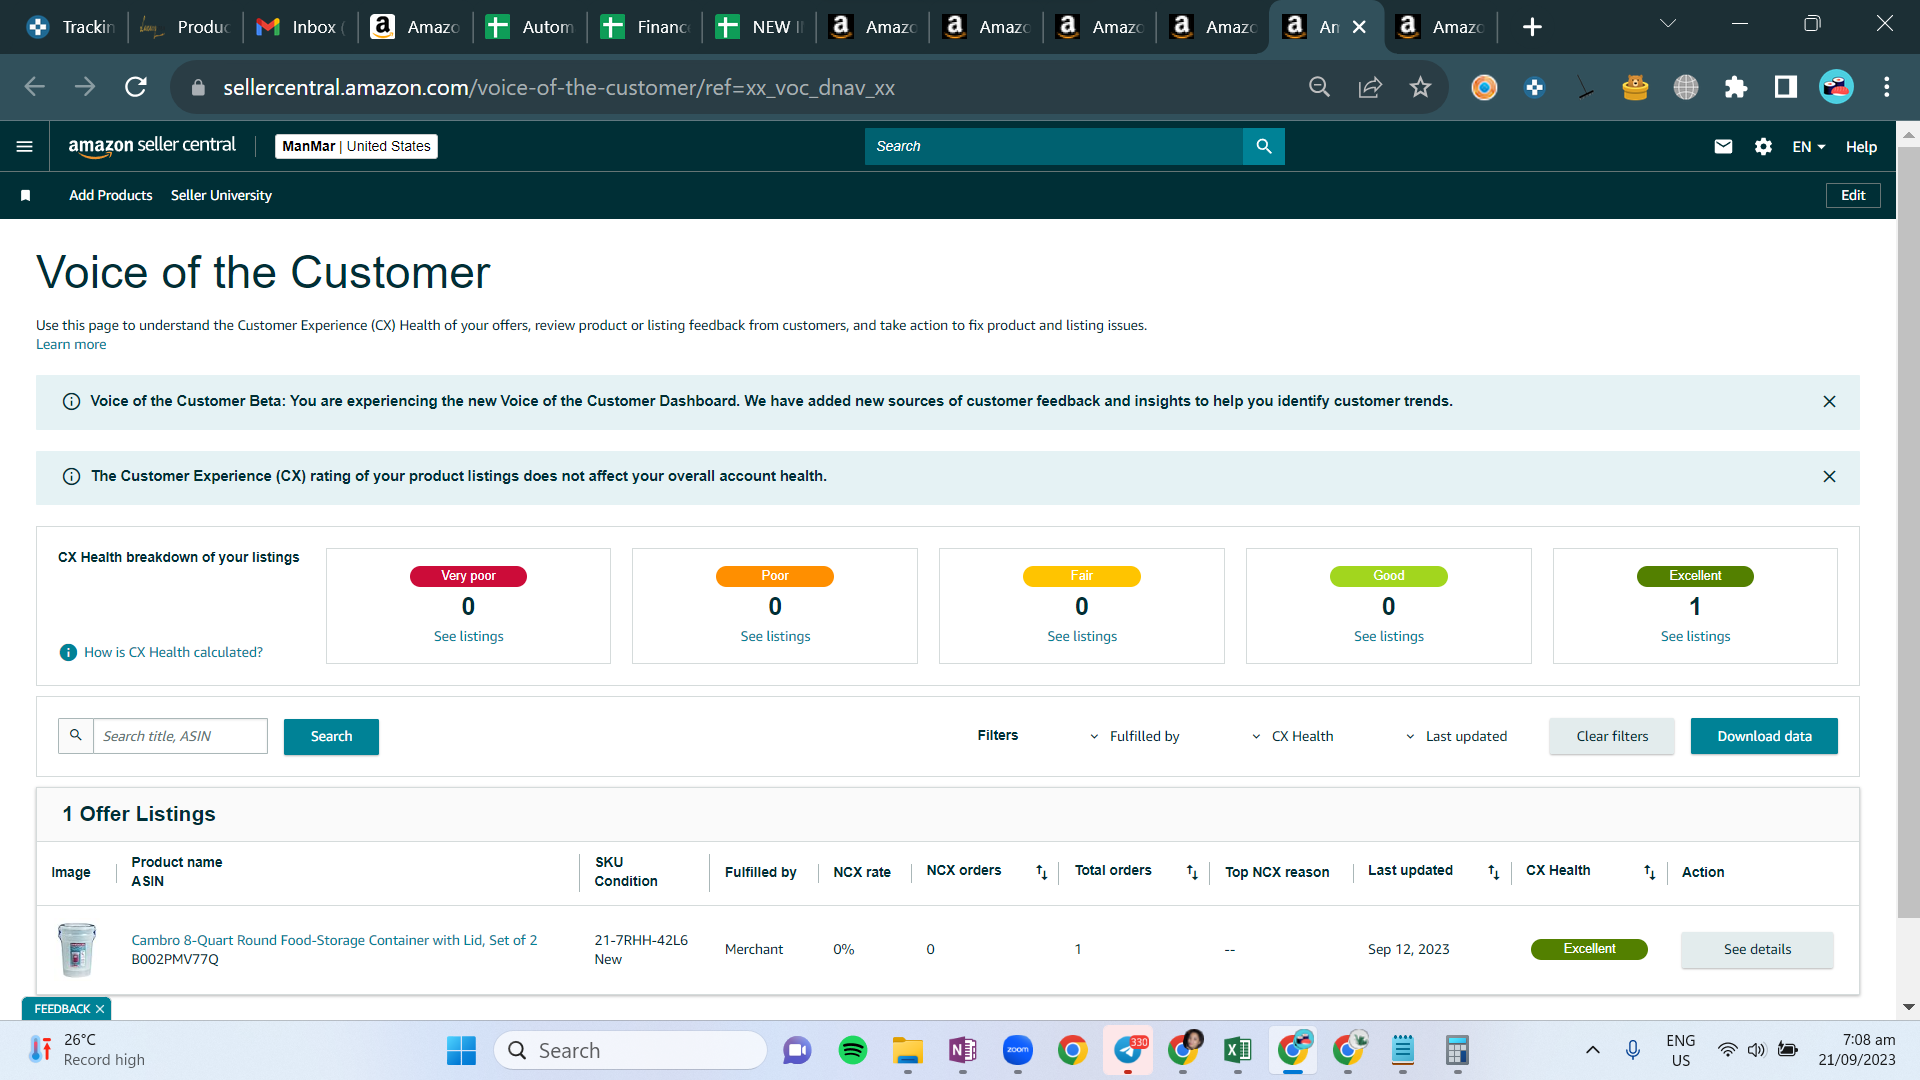Click the page vertical scrollbar
The image size is (1920, 1080).
[1908, 530]
